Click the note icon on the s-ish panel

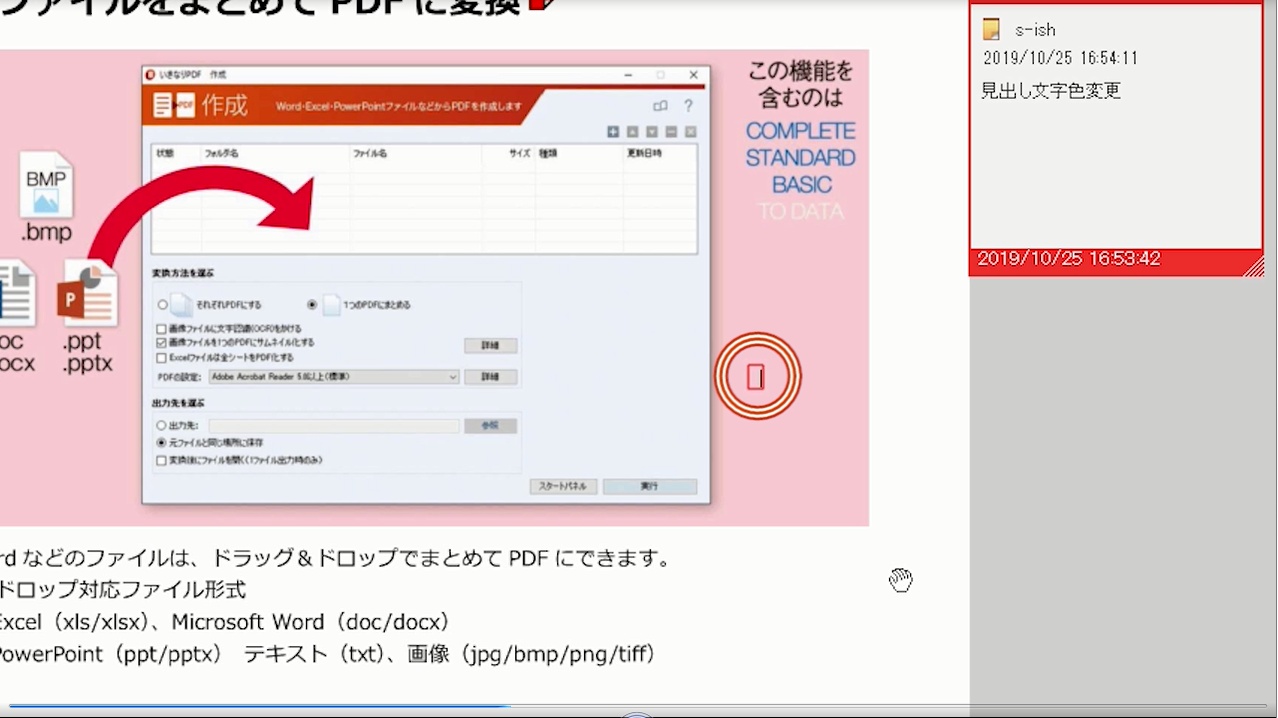(991, 30)
